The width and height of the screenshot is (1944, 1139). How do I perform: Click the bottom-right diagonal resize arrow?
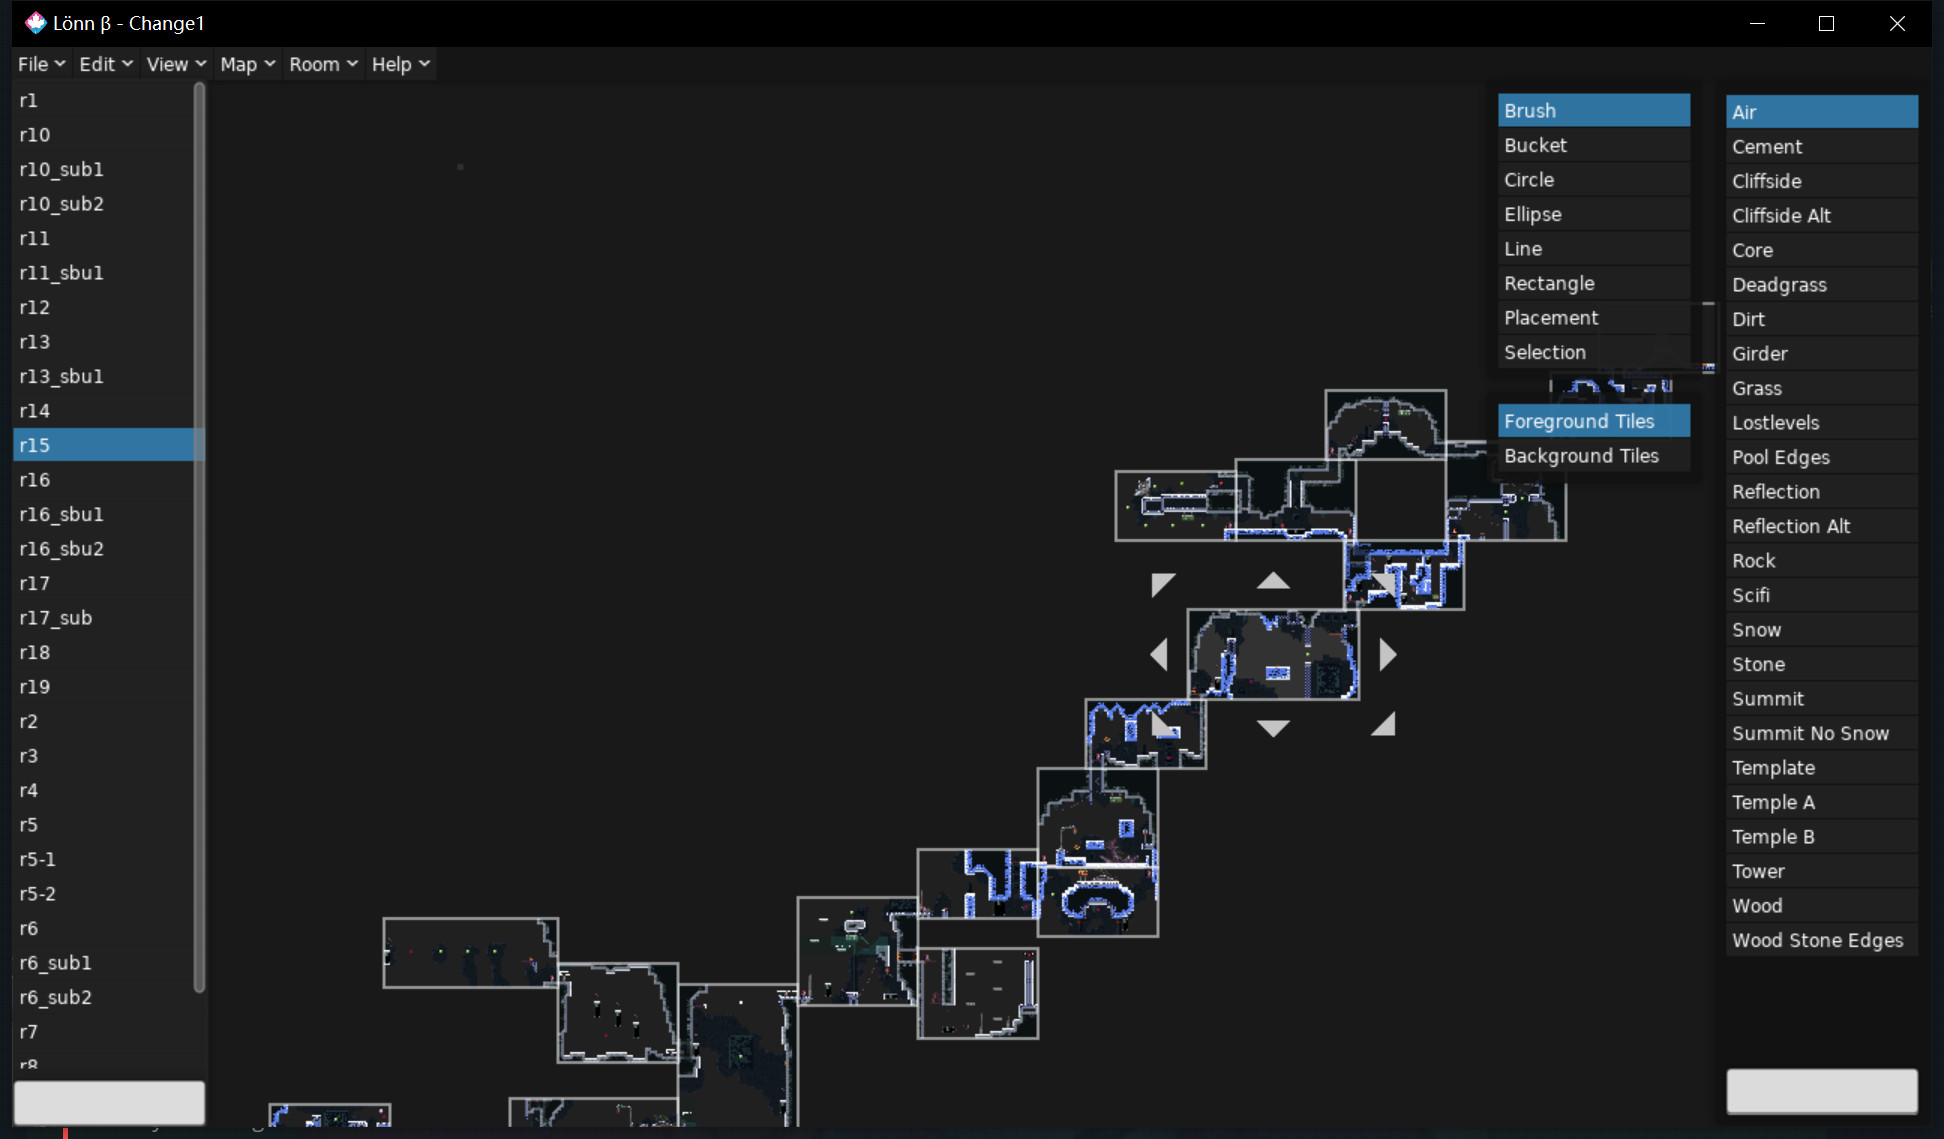[x=1384, y=725]
